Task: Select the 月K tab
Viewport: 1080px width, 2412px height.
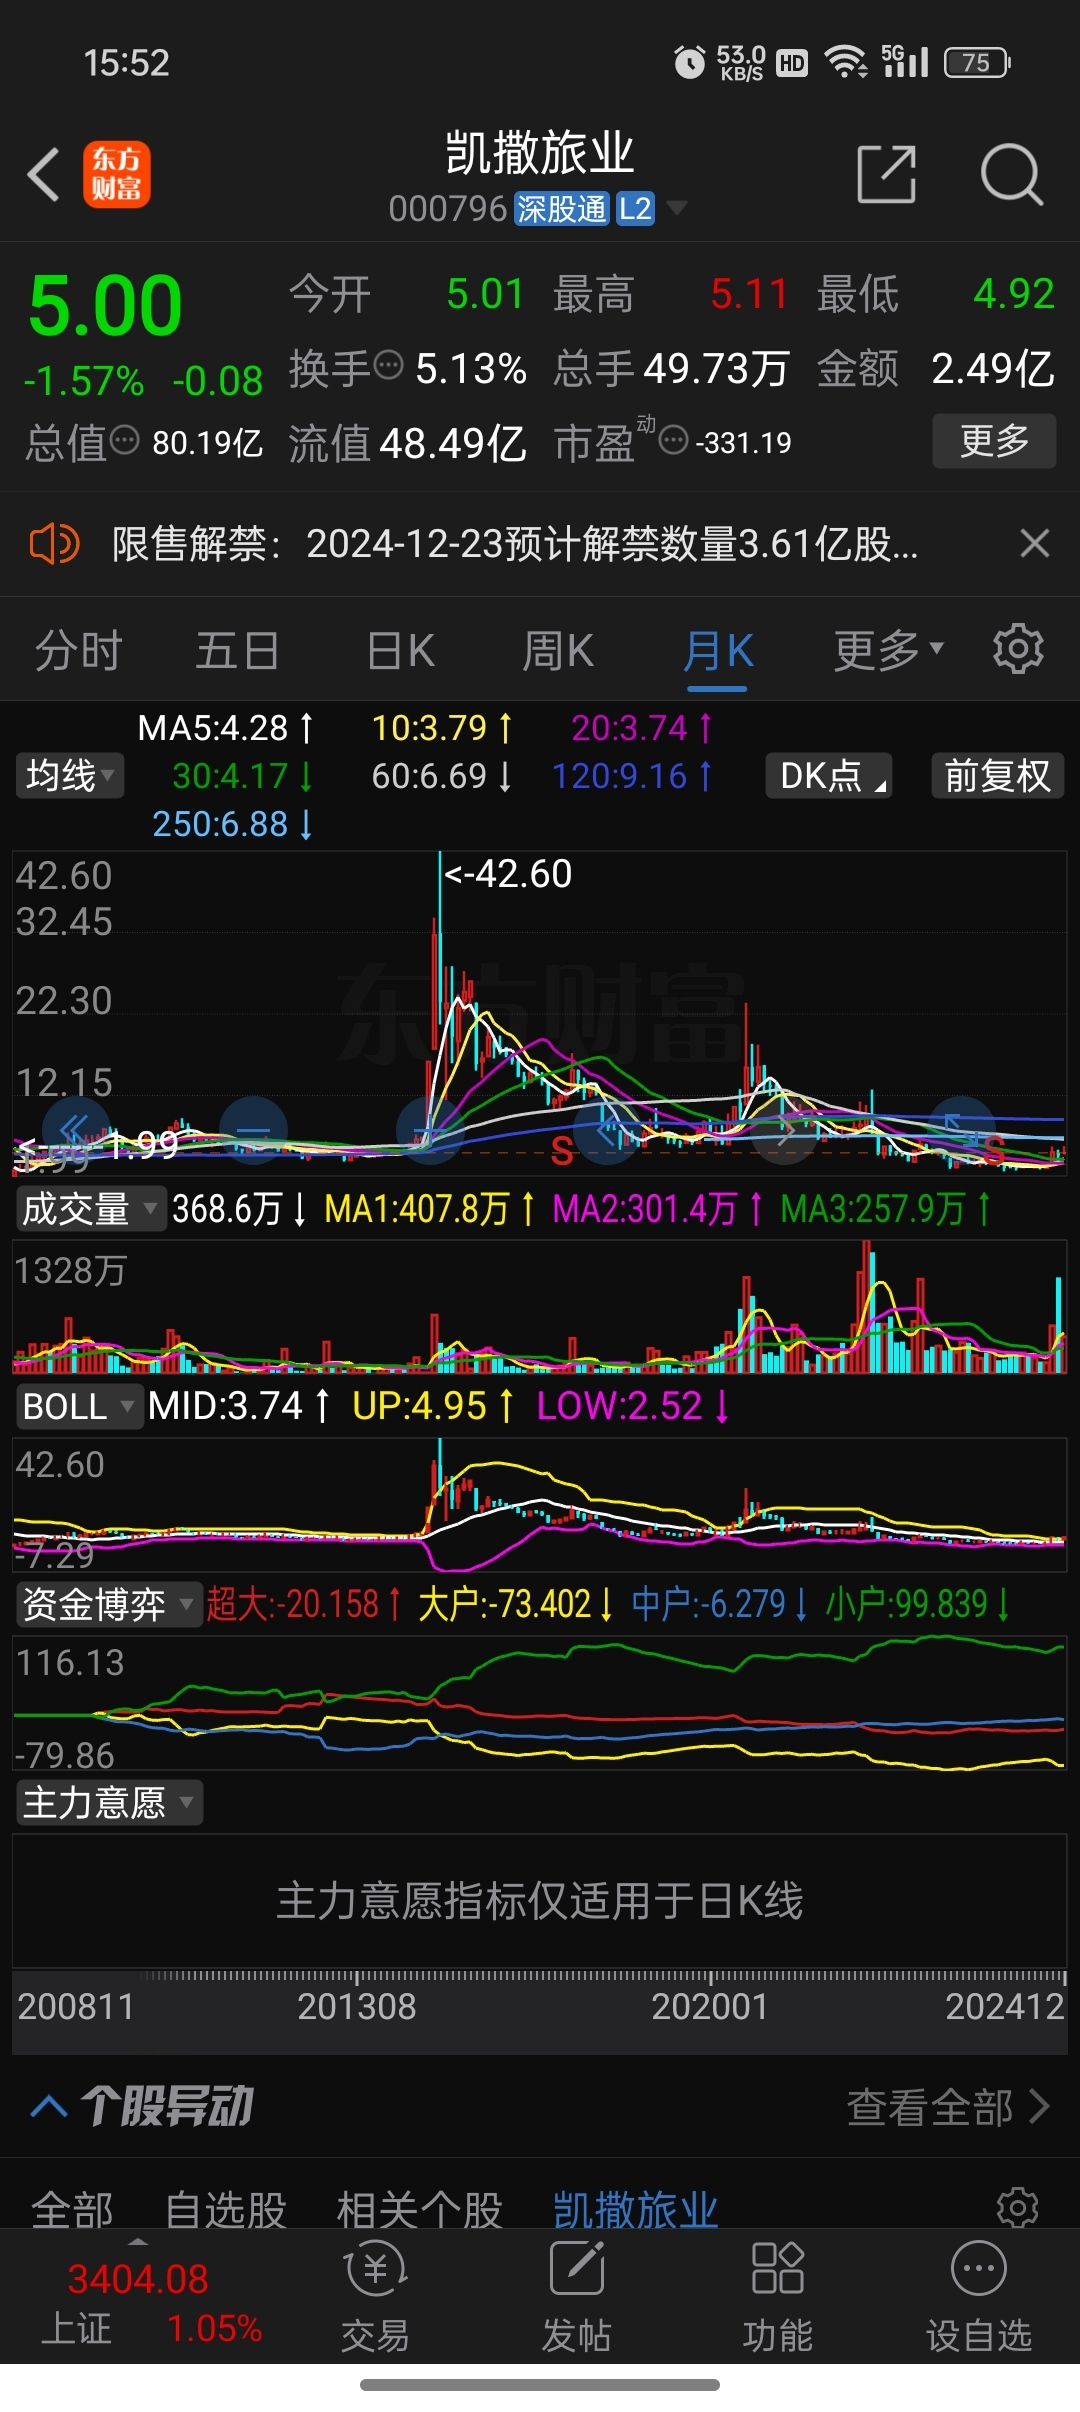Action: 718,650
